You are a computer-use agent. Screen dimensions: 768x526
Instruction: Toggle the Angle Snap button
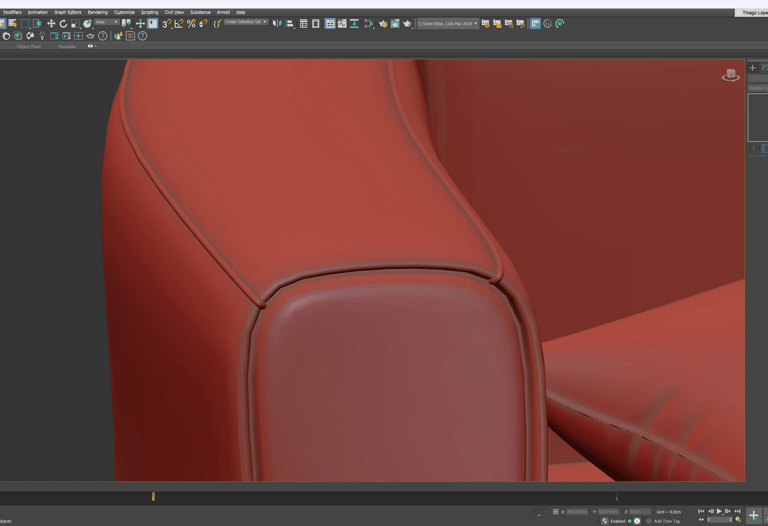(x=179, y=24)
